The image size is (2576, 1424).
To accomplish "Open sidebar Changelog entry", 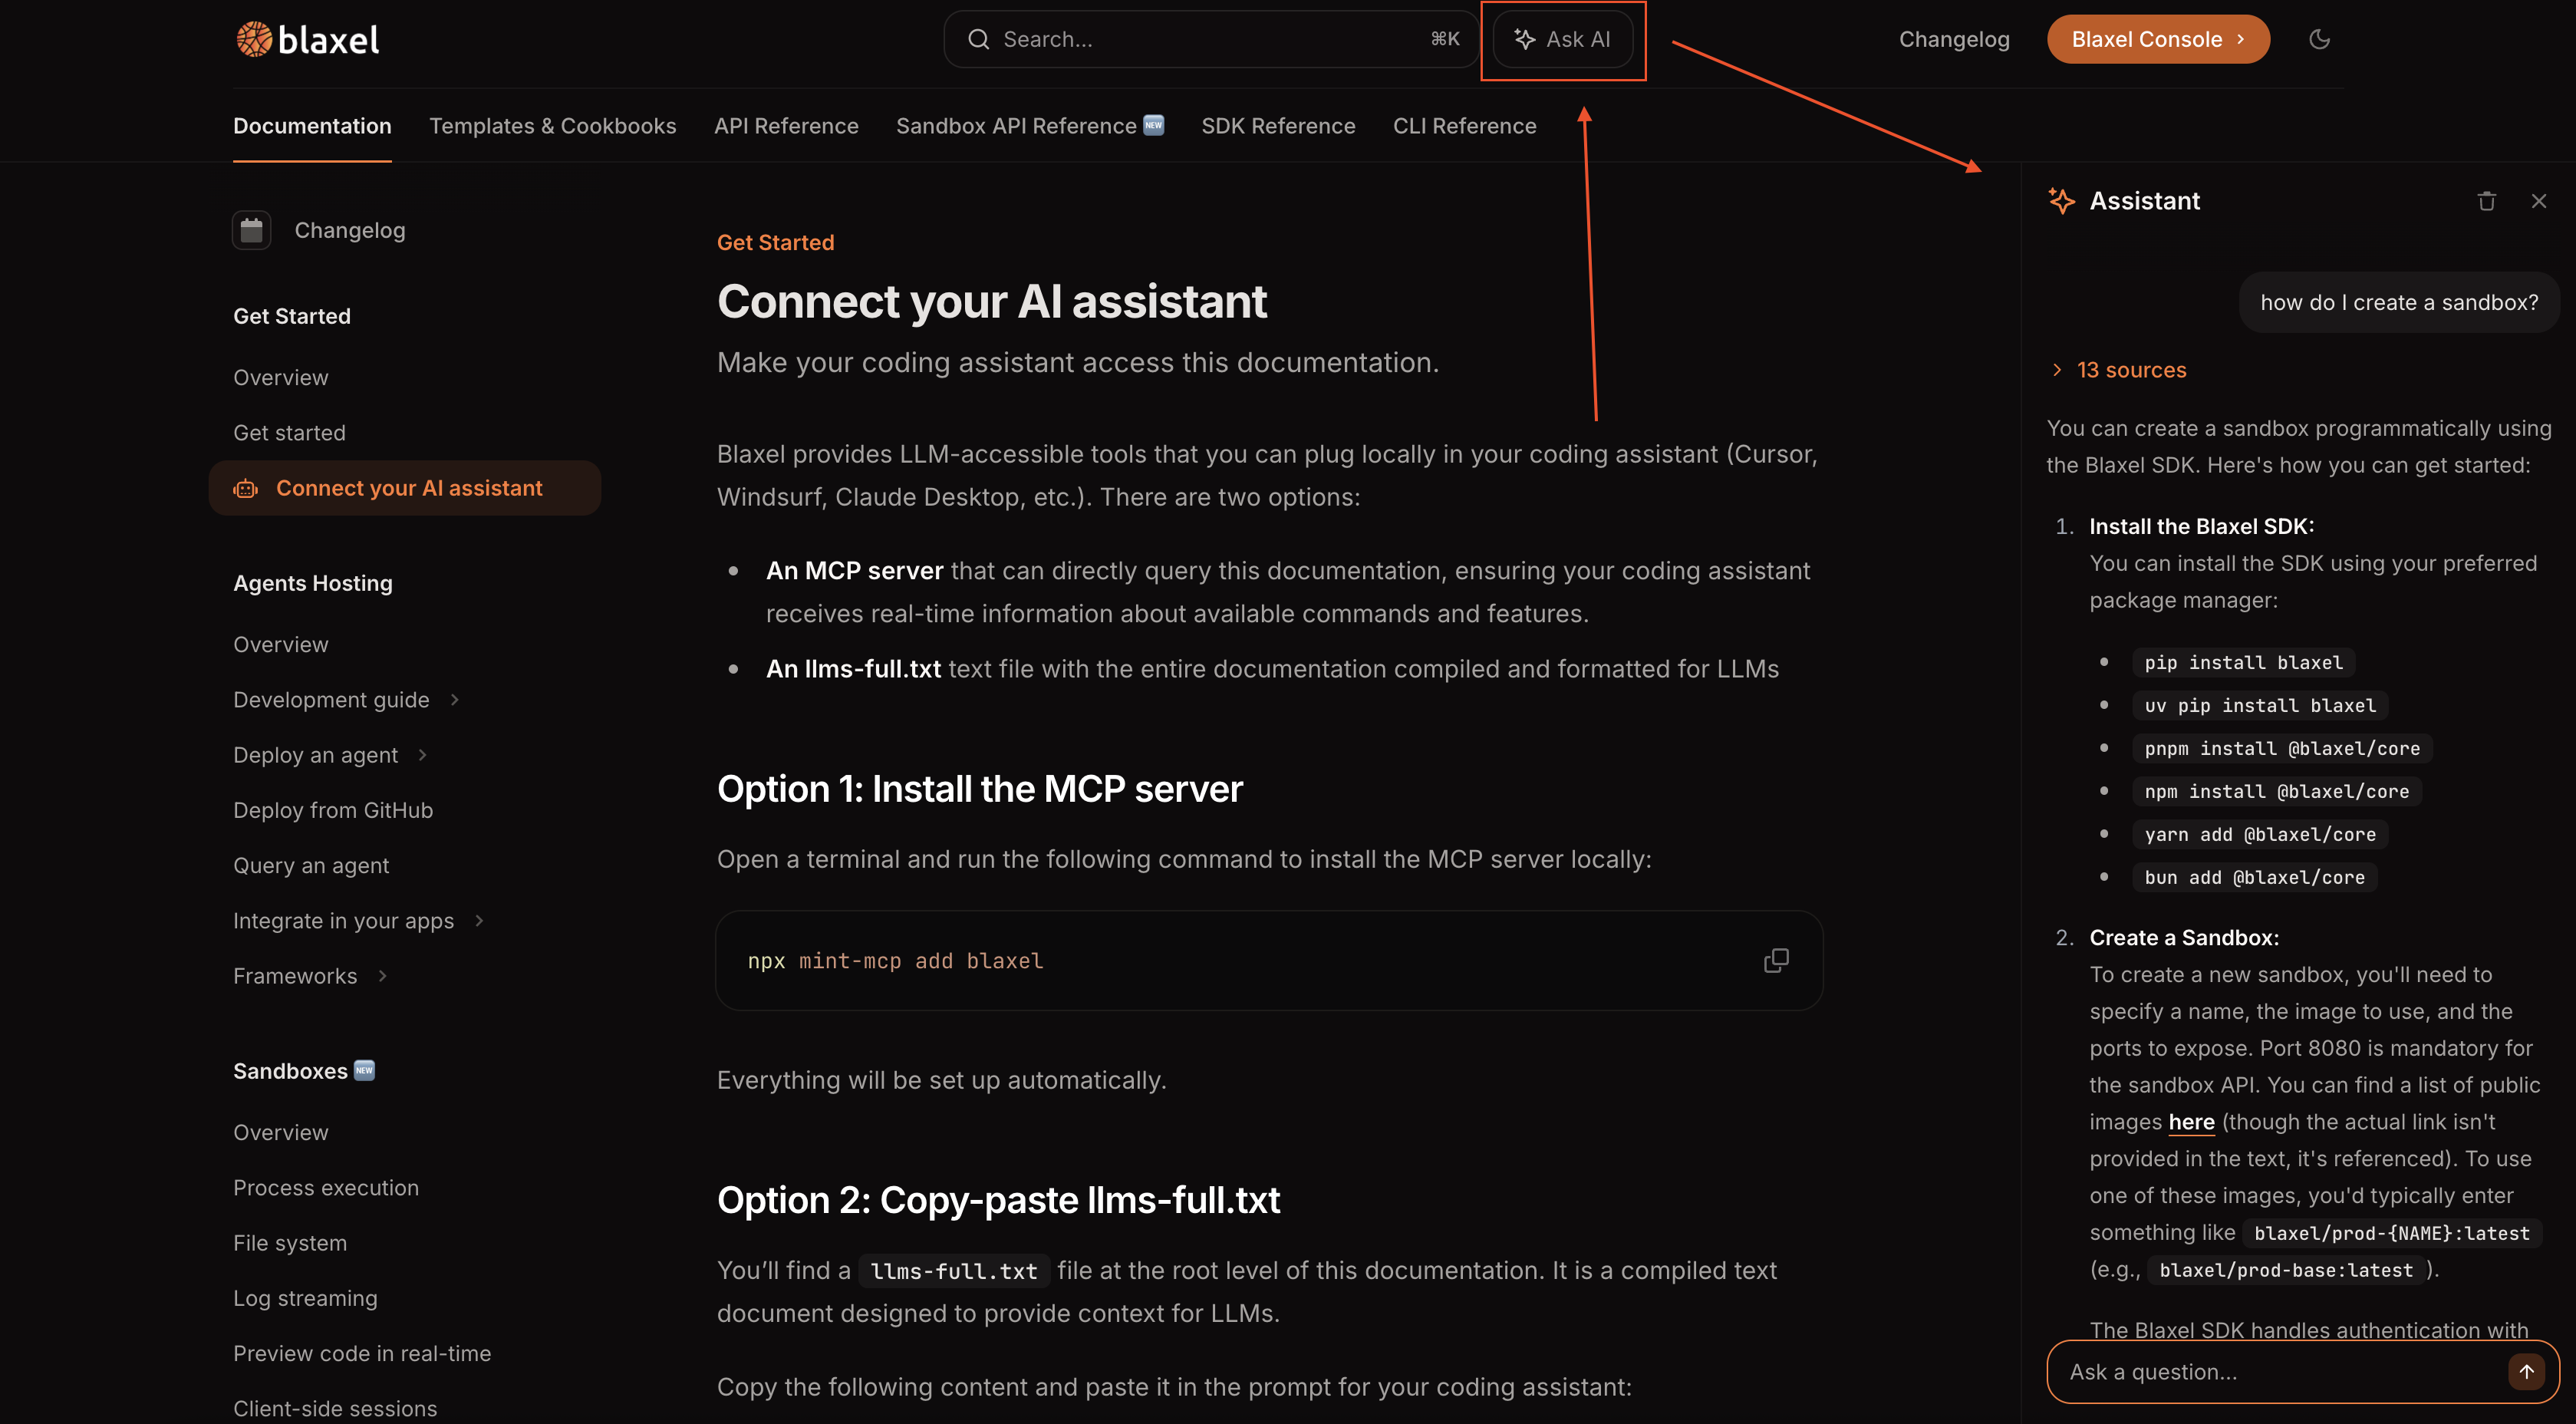I will point(350,230).
